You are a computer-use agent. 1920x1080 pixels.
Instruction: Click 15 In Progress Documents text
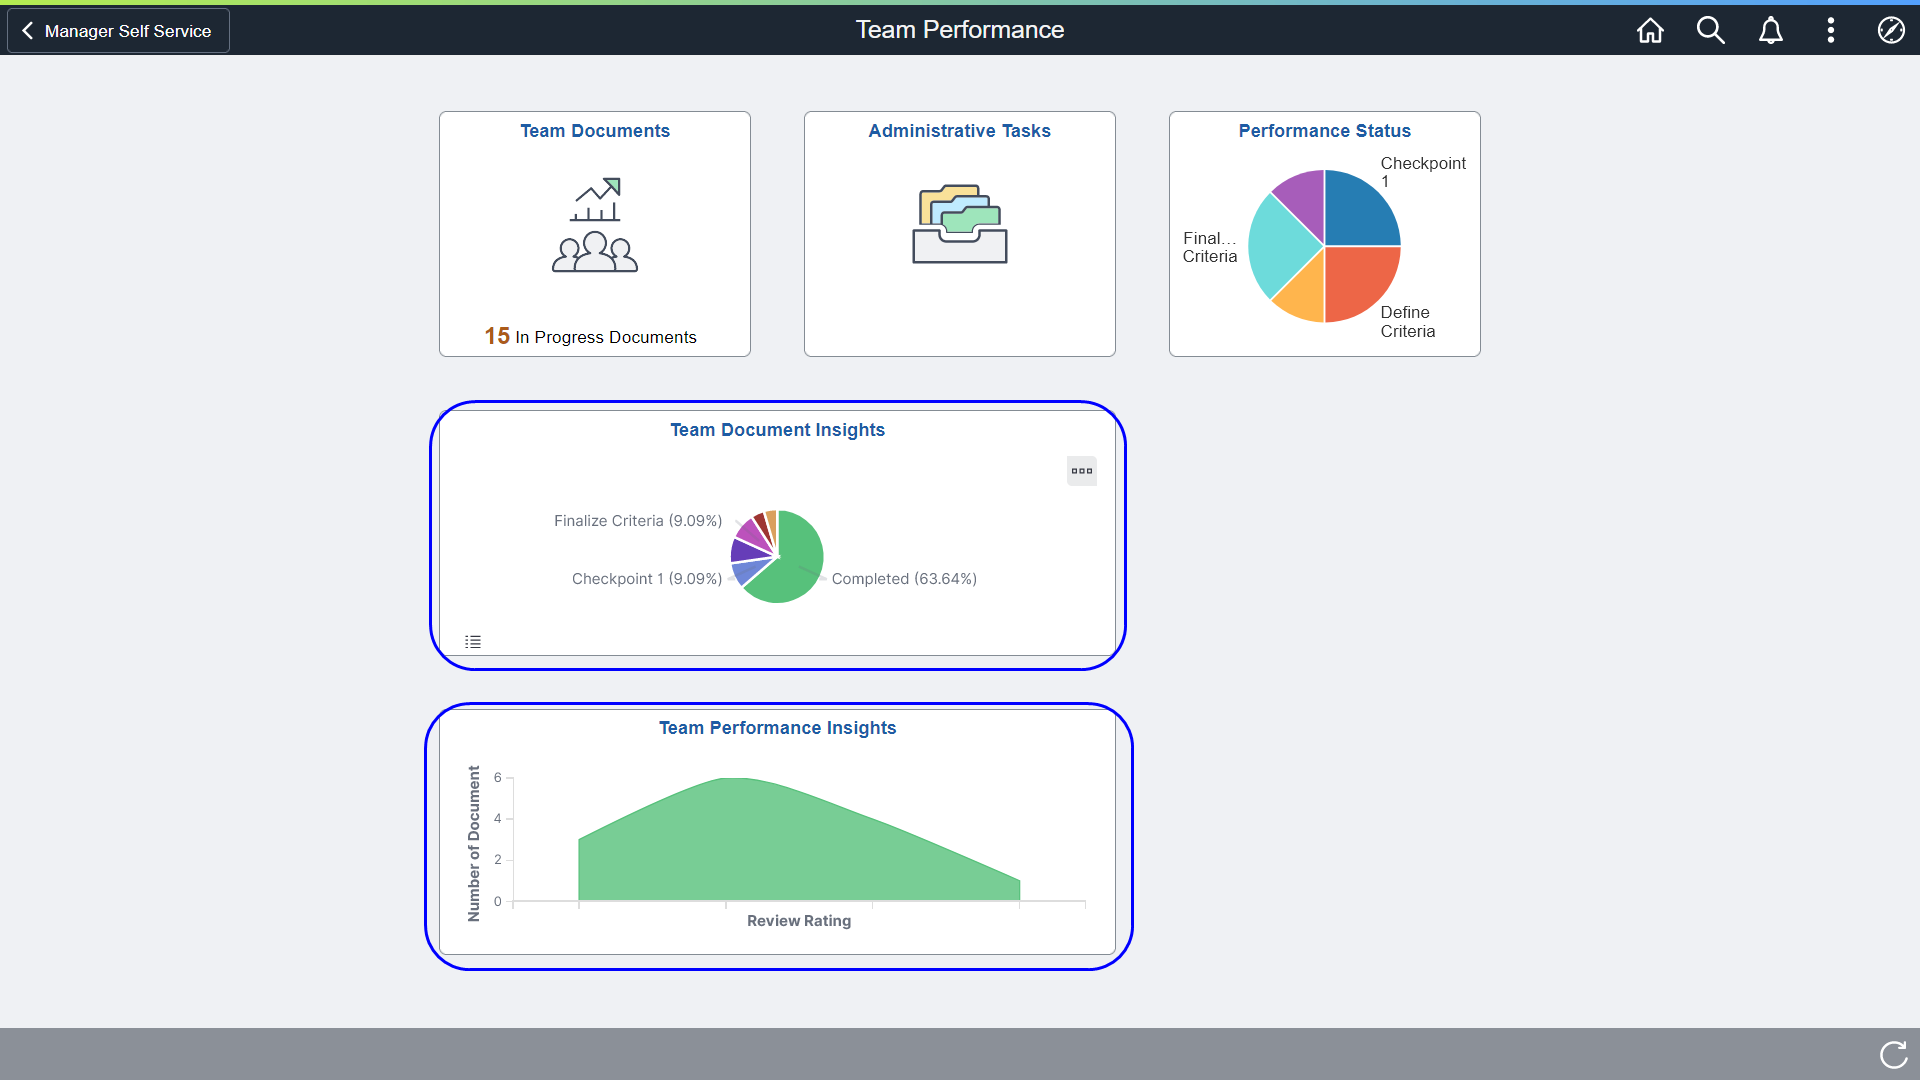tap(590, 337)
